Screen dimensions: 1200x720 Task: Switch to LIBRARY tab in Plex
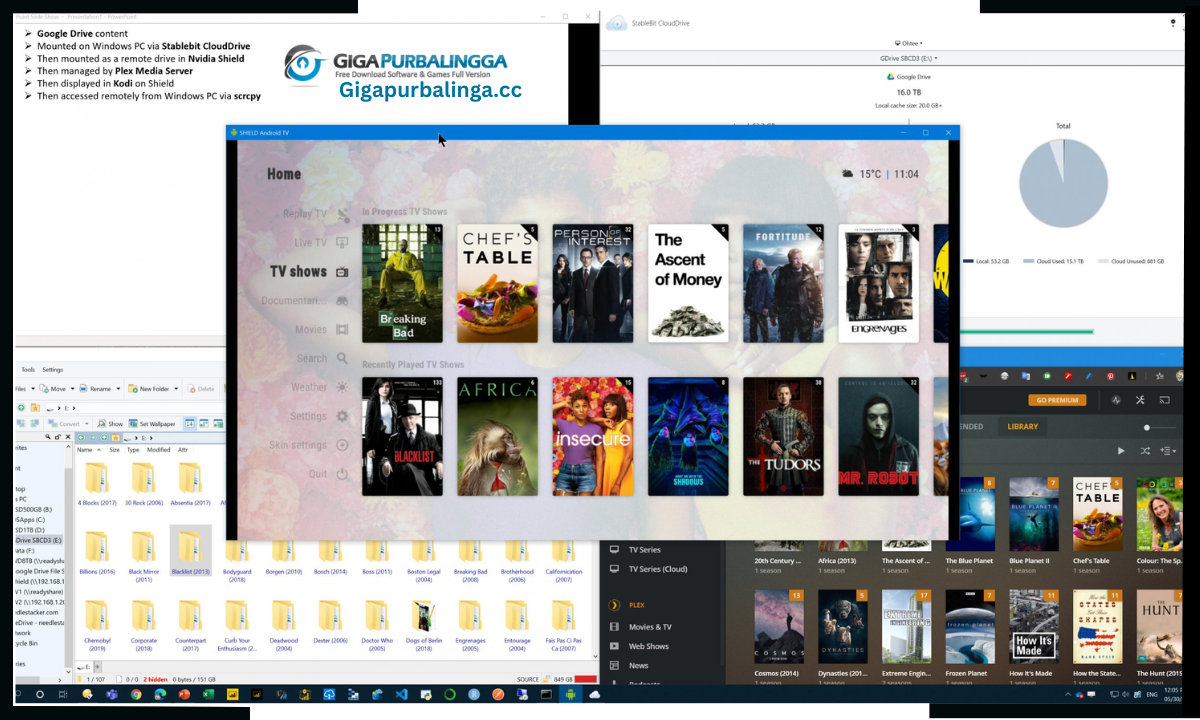tap(1022, 427)
